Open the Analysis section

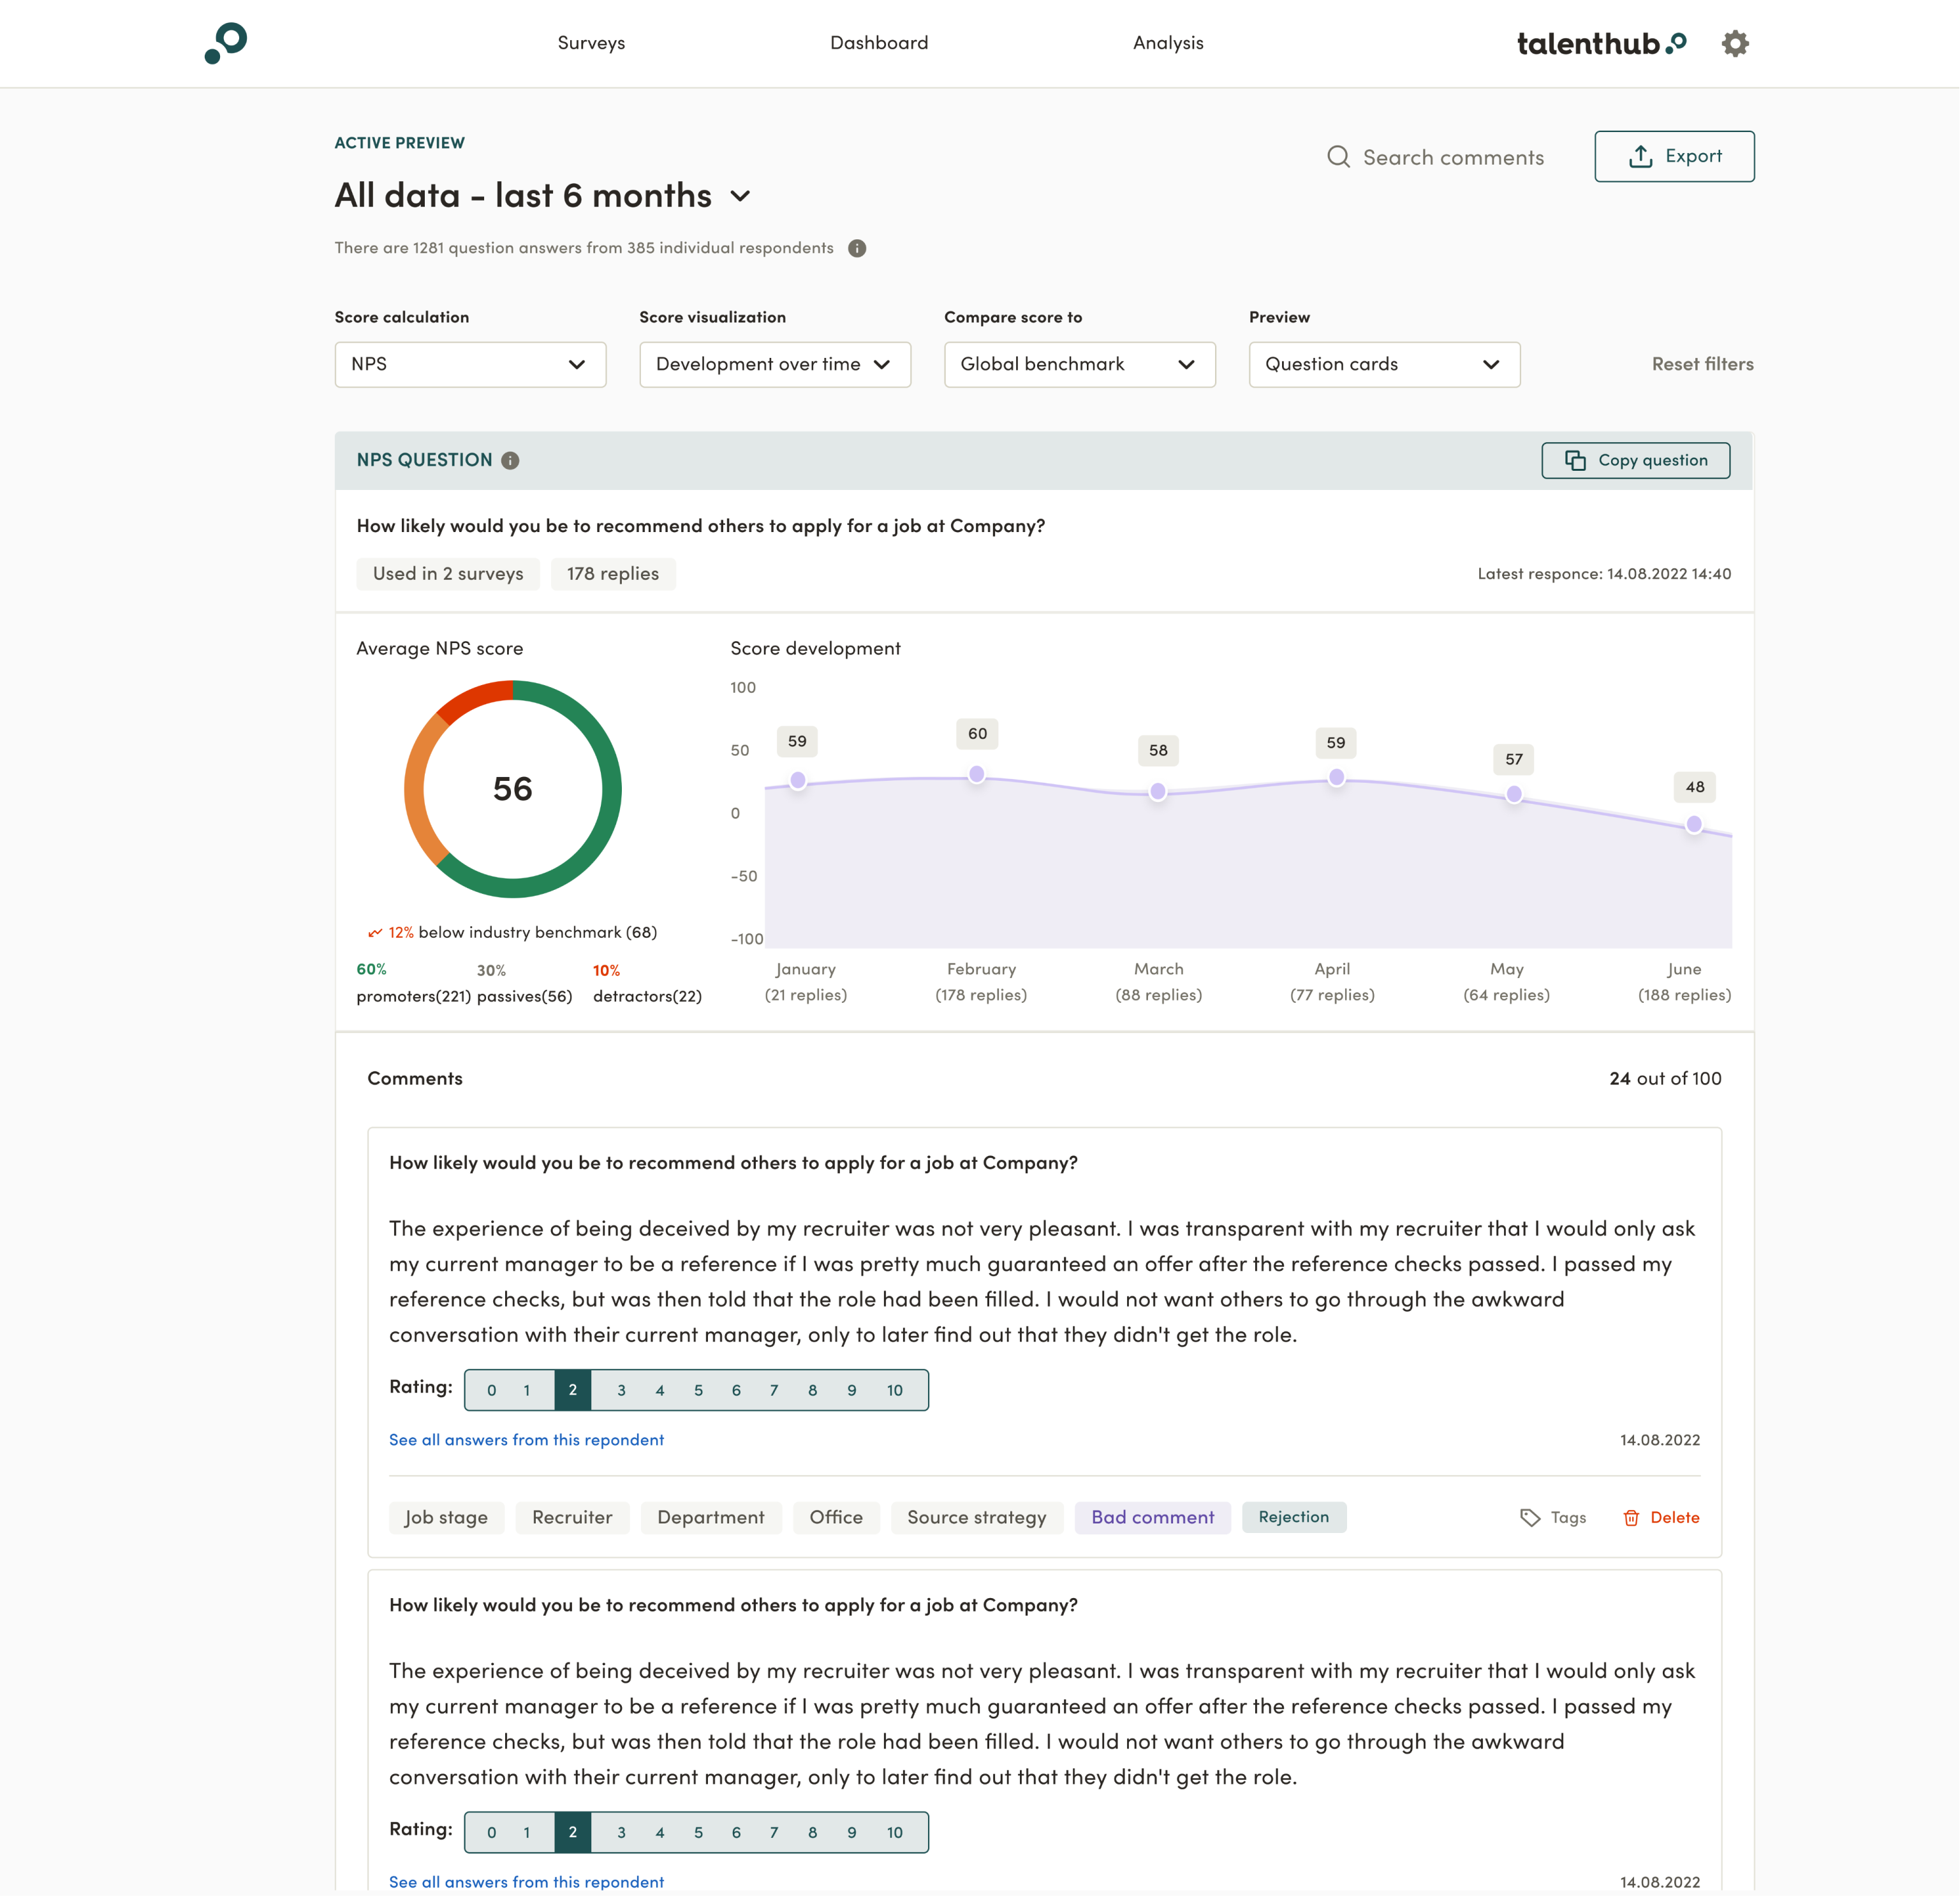point(1168,43)
